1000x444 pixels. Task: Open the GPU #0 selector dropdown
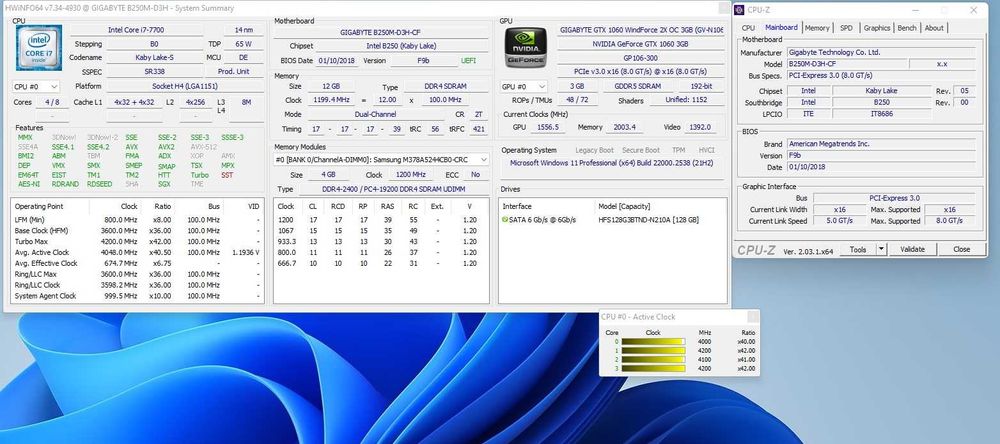[524, 86]
